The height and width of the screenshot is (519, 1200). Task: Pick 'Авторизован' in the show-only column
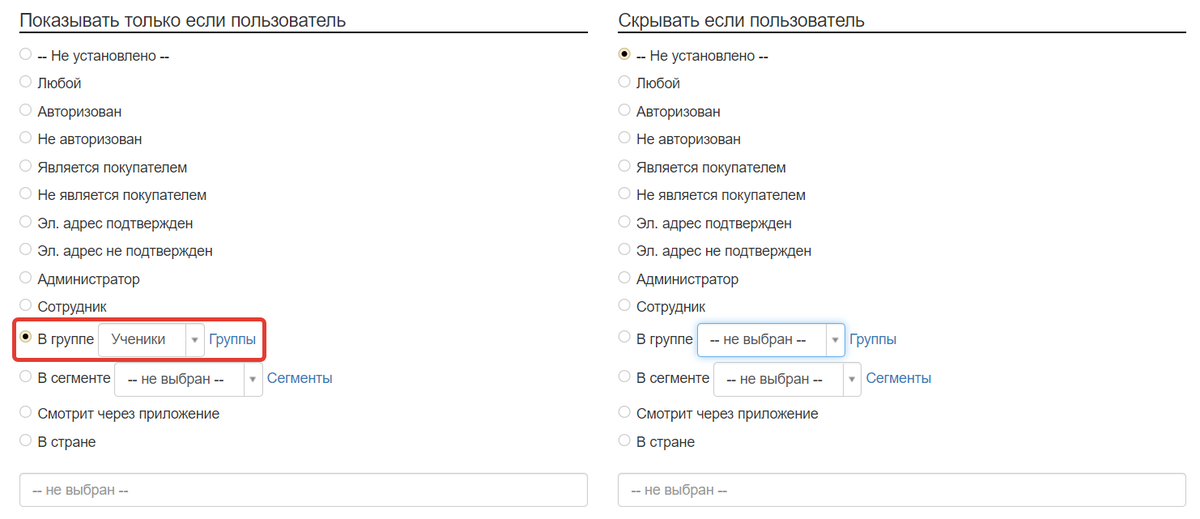click(26, 110)
